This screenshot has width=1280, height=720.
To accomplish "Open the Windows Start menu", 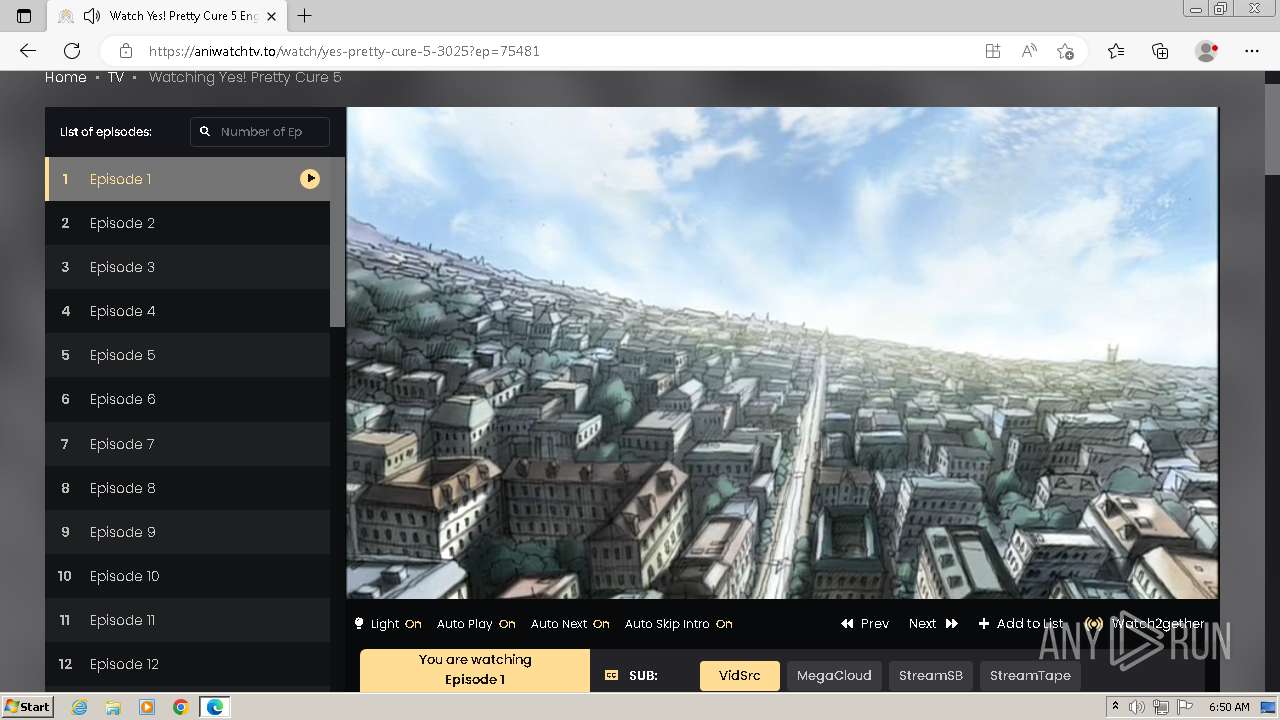I will point(27,707).
